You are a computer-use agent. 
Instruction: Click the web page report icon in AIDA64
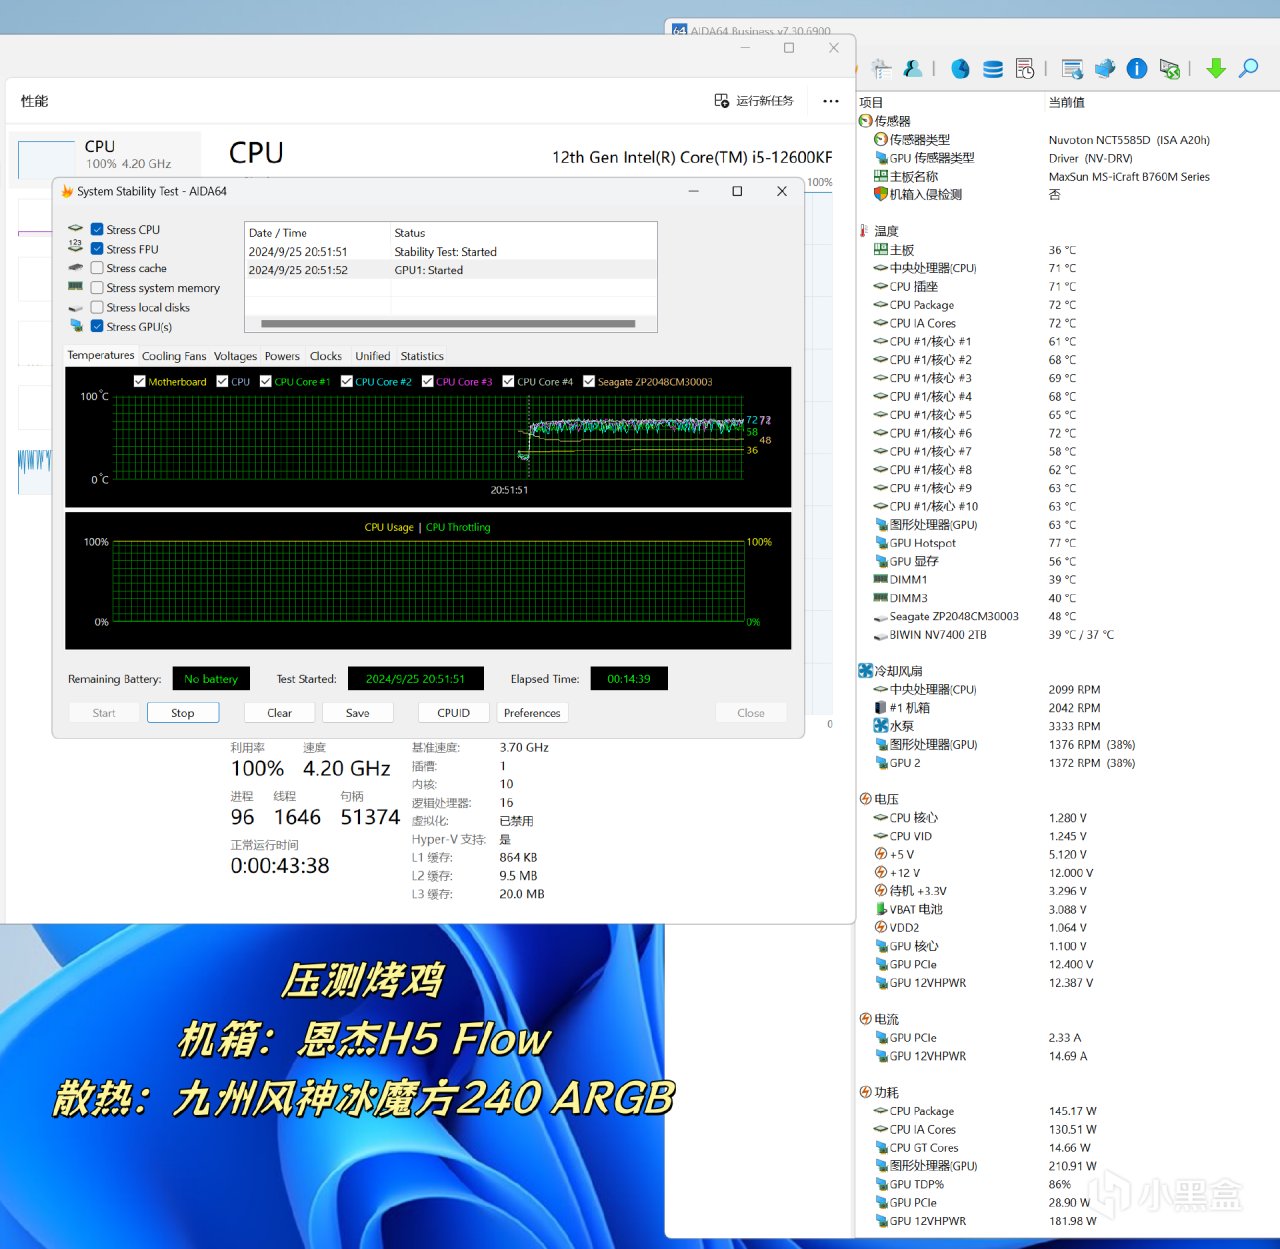1072,68
